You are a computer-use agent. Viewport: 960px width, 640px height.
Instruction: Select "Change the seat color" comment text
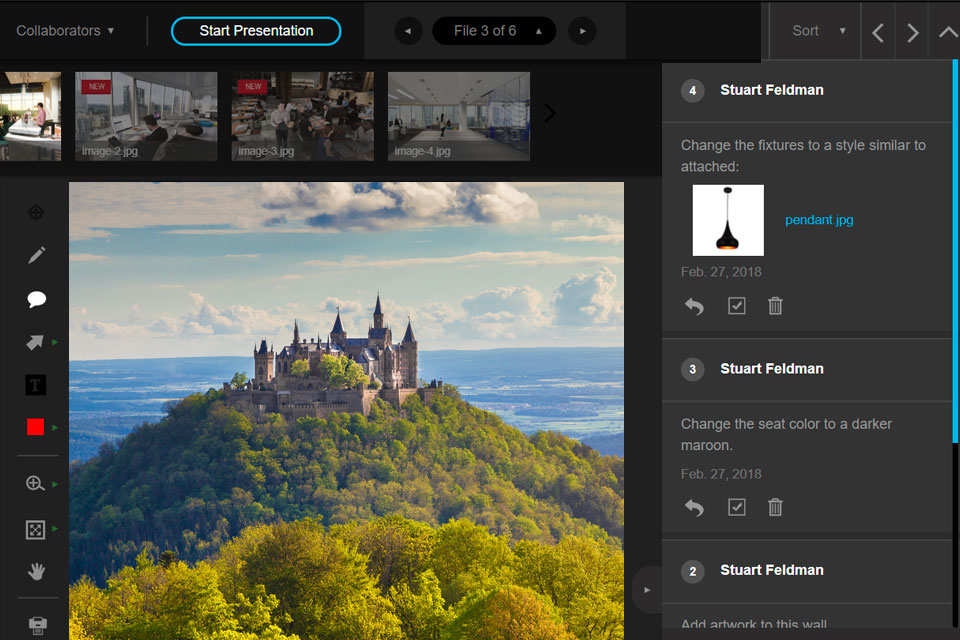[x=786, y=434]
